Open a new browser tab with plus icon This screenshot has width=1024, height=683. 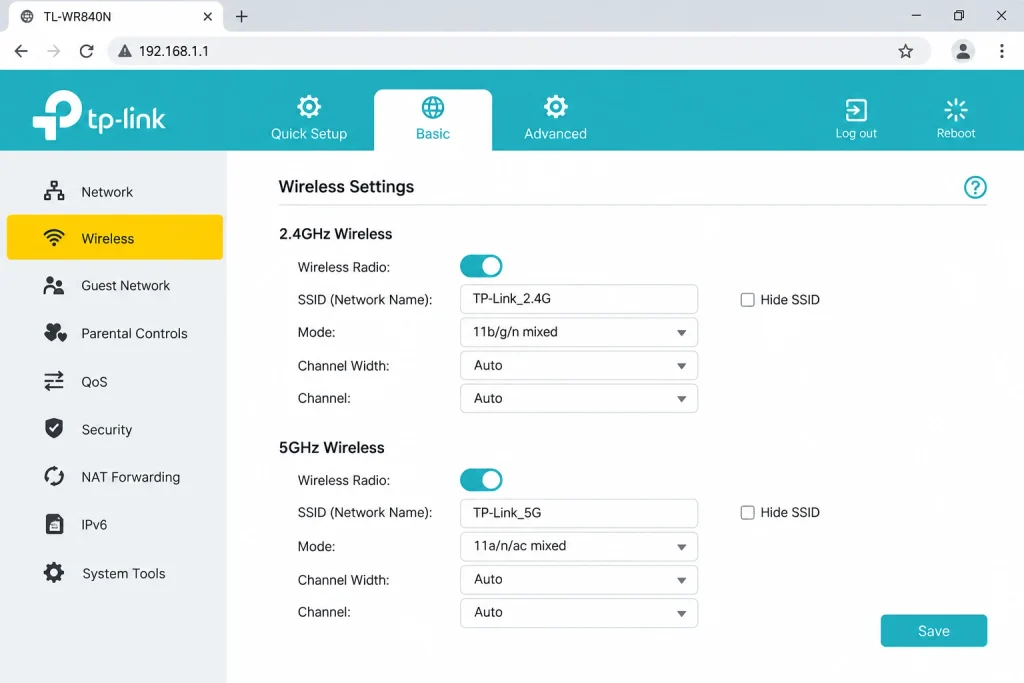tap(242, 16)
